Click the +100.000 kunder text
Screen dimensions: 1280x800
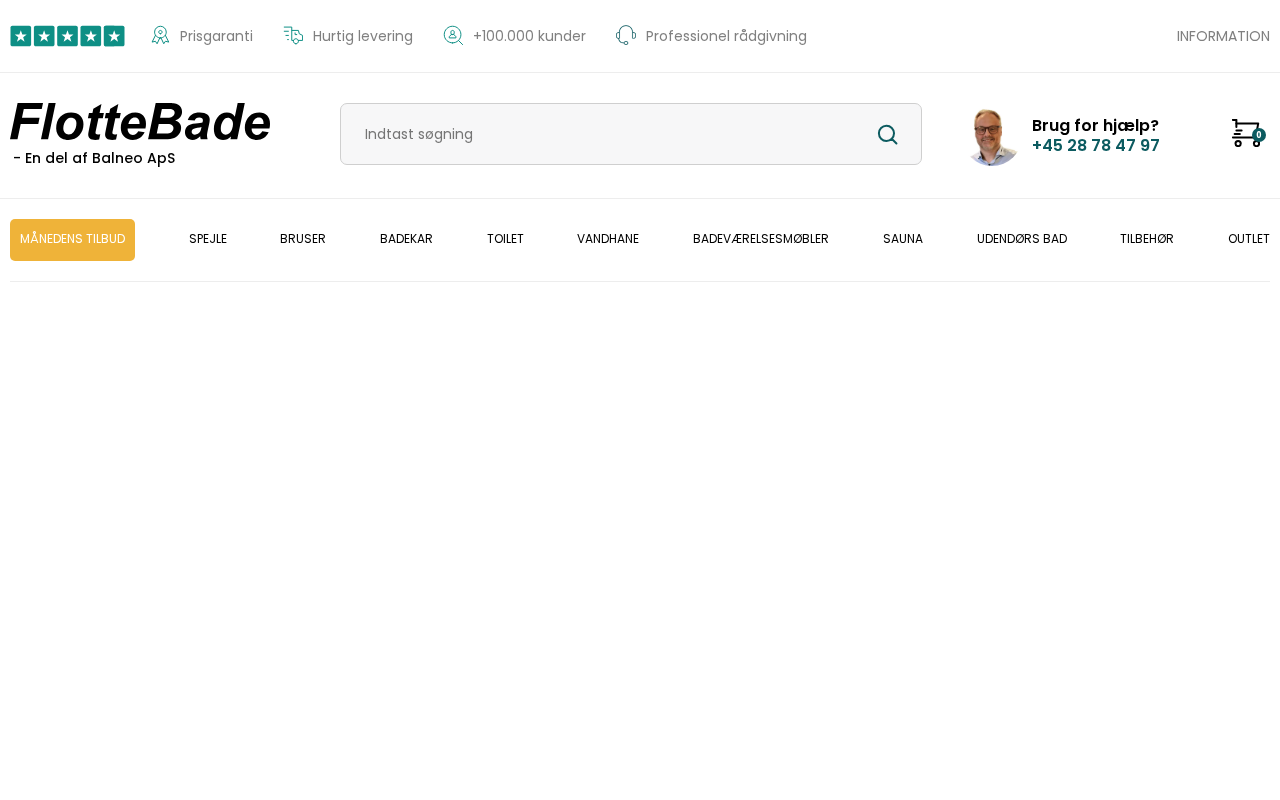tap(529, 36)
